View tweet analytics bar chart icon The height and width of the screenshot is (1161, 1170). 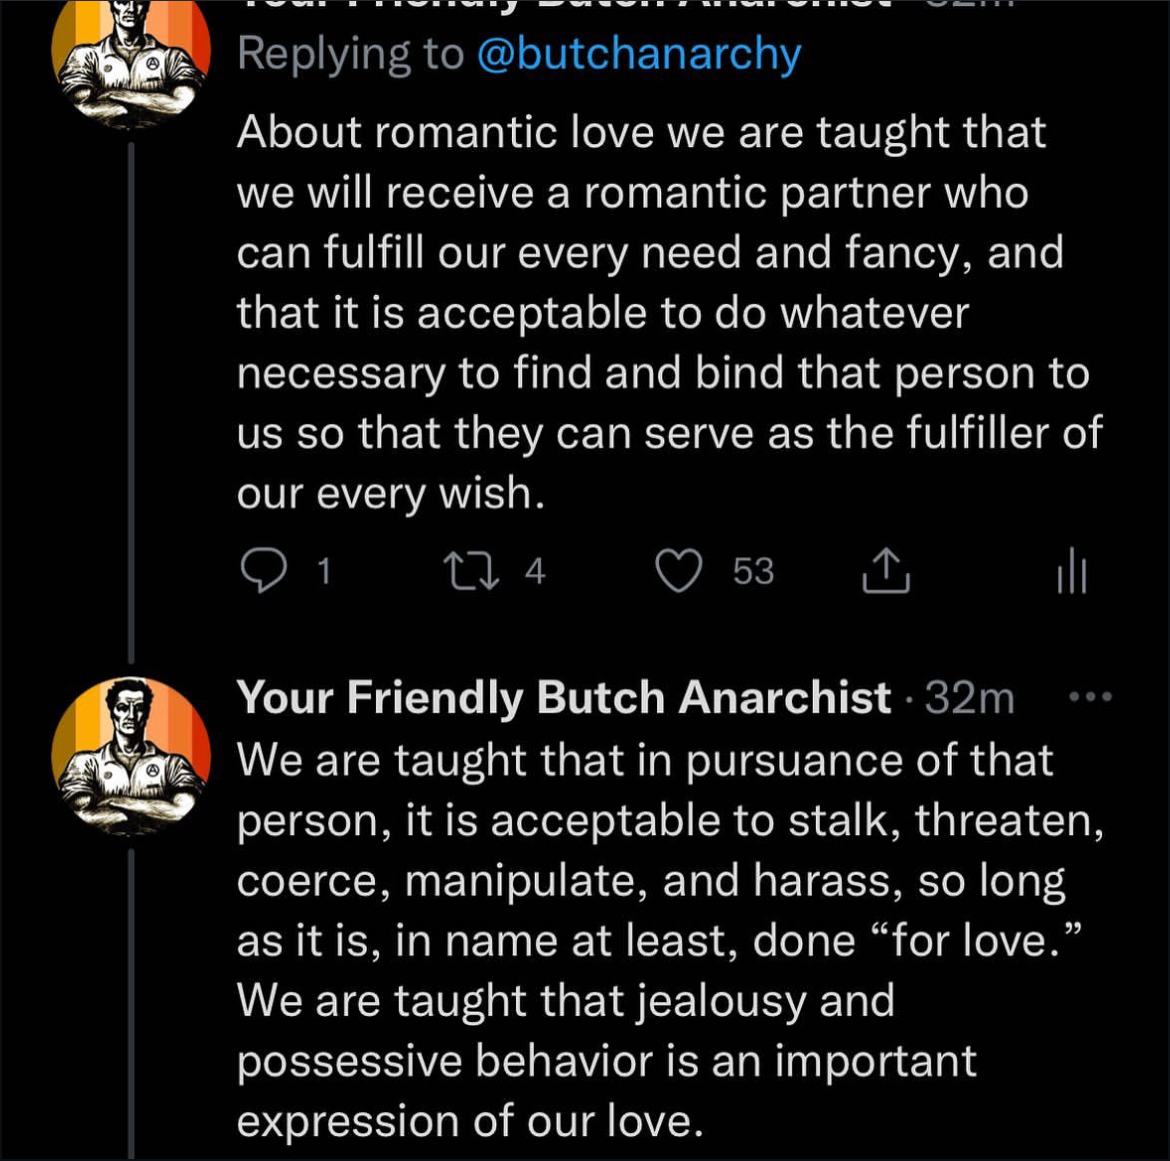tap(1071, 573)
